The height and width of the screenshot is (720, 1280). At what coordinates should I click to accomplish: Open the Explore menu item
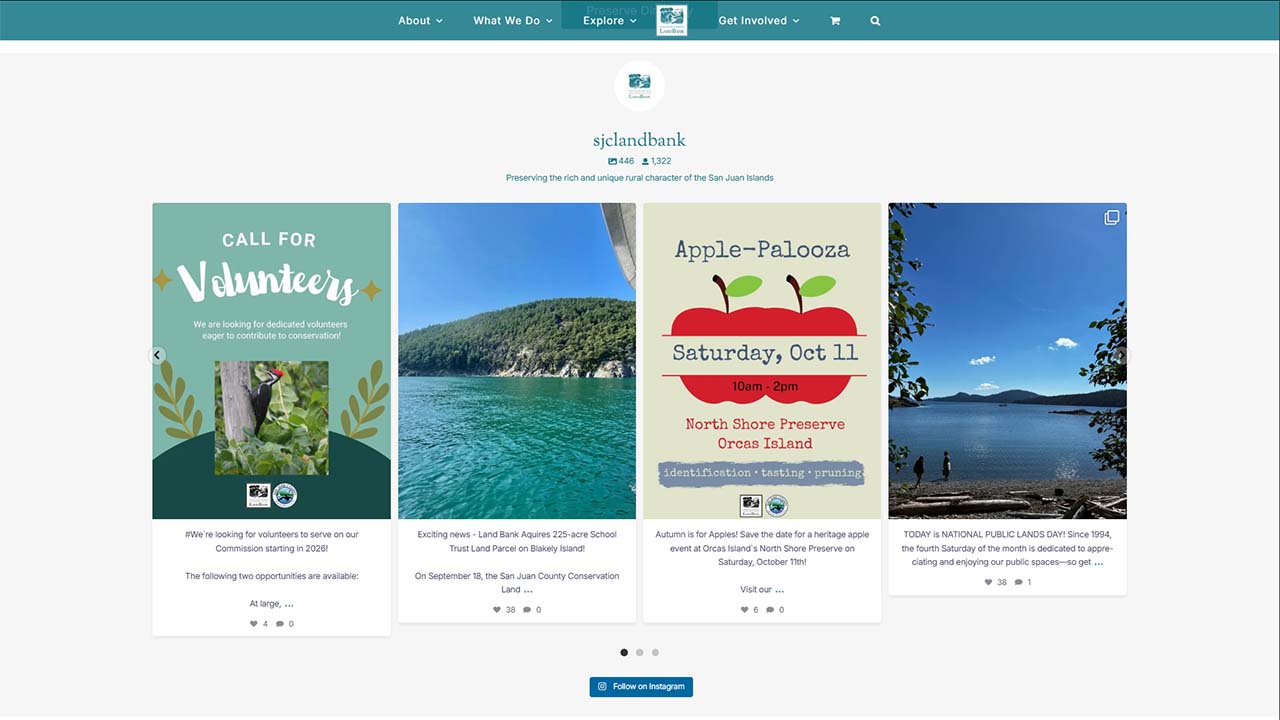[x=610, y=21]
